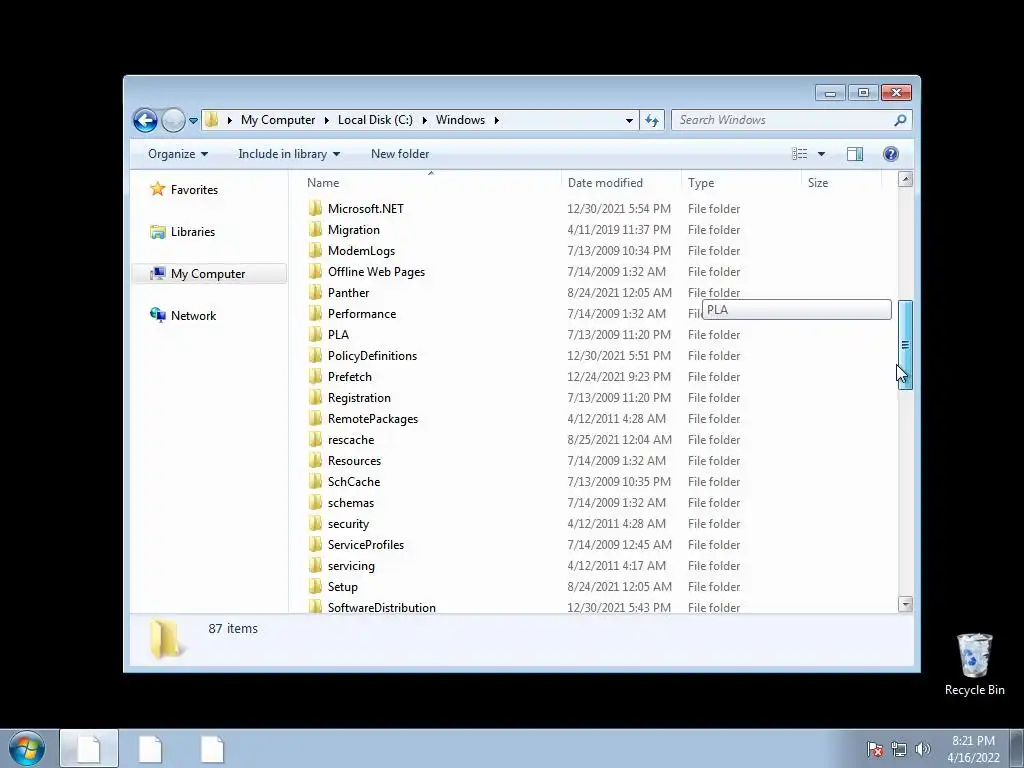Open the Include in library menu
This screenshot has width=1024, height=768.
289,154
